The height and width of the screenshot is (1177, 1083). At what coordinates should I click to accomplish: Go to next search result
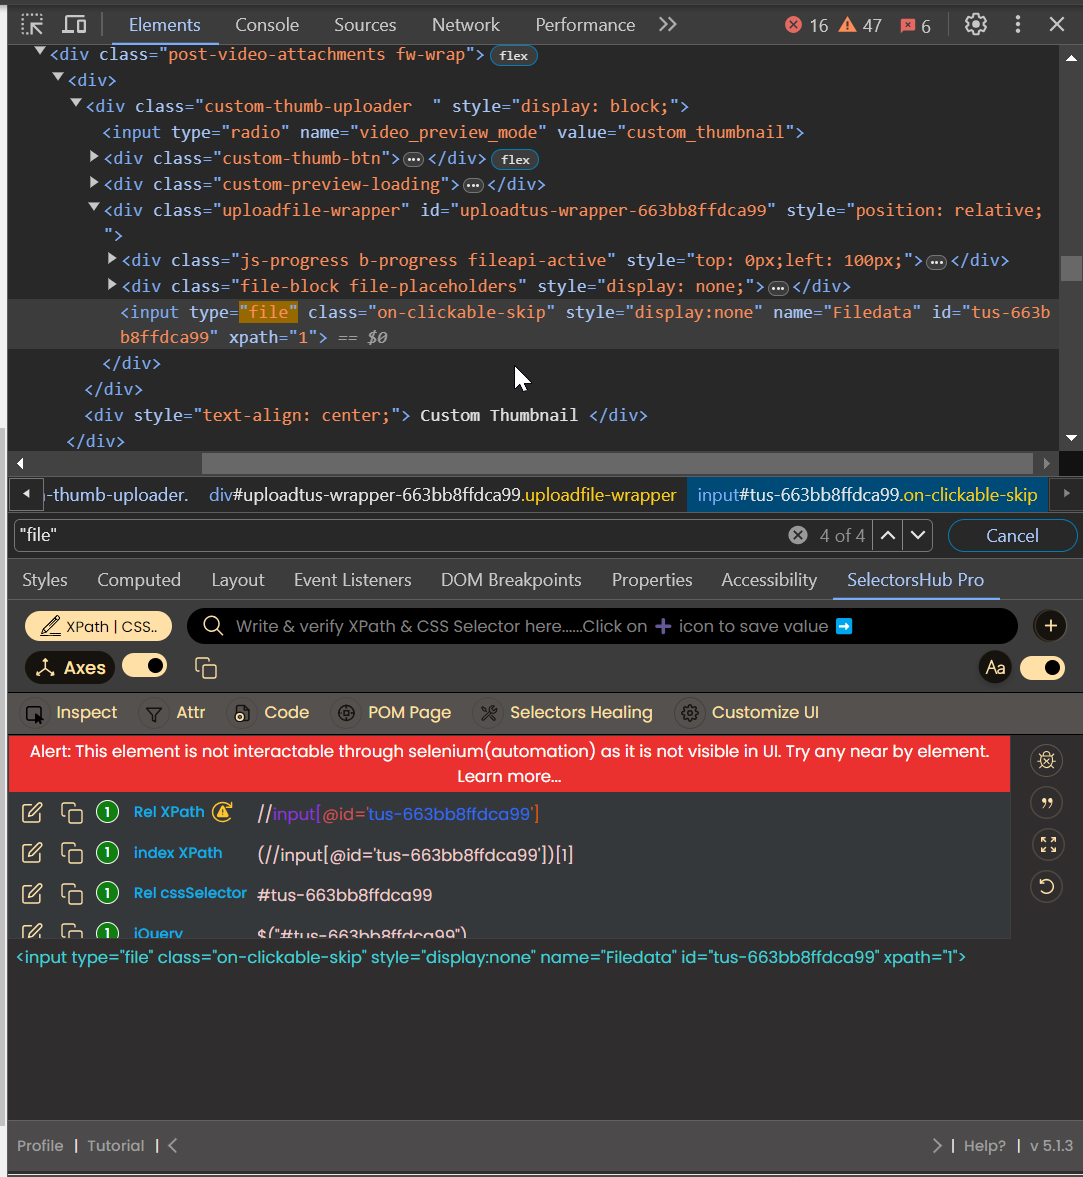[918, 535]
